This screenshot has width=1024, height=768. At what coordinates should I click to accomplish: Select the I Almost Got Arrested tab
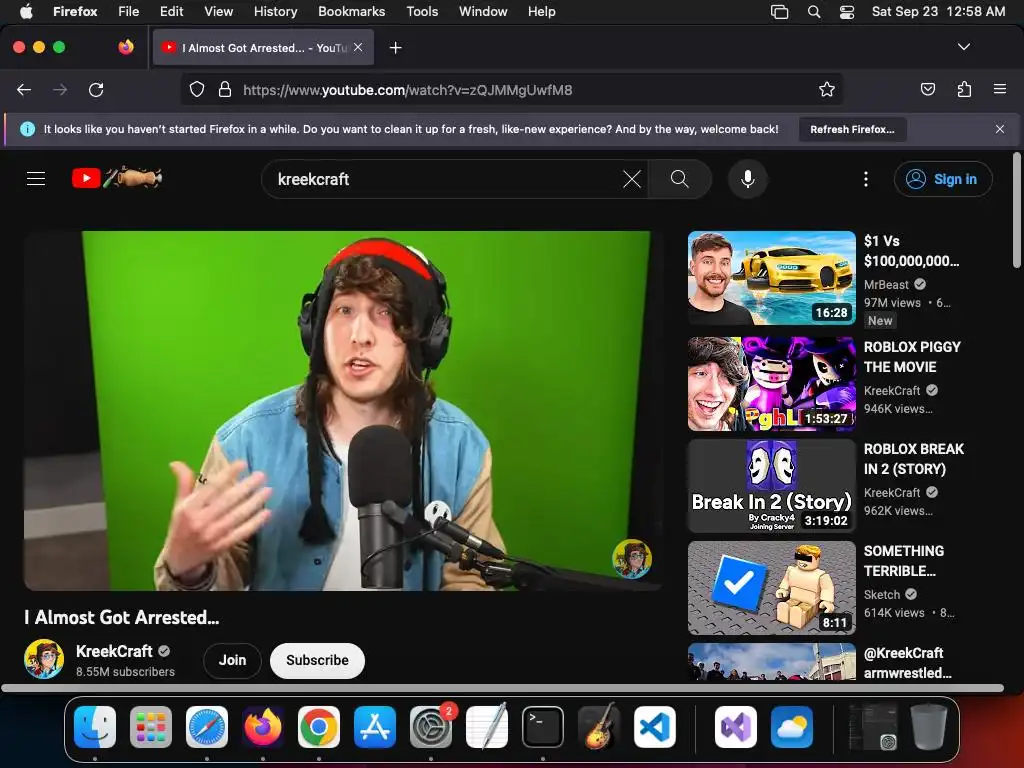[263, 47]
